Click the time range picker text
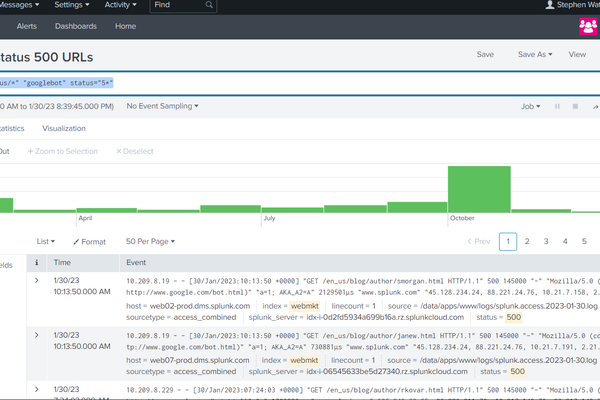Screen dimensions: 600x400 (57, 106)
